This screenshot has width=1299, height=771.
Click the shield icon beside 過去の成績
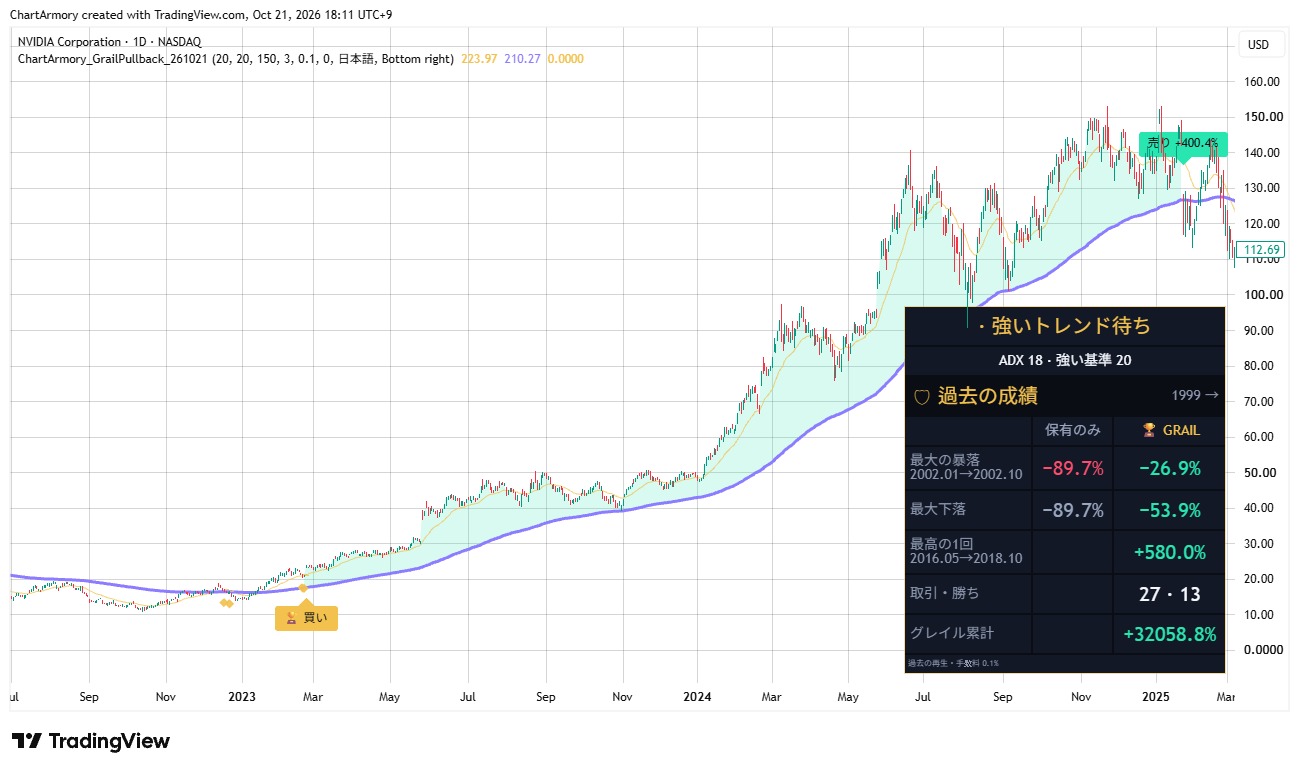[x=922, y=396]
